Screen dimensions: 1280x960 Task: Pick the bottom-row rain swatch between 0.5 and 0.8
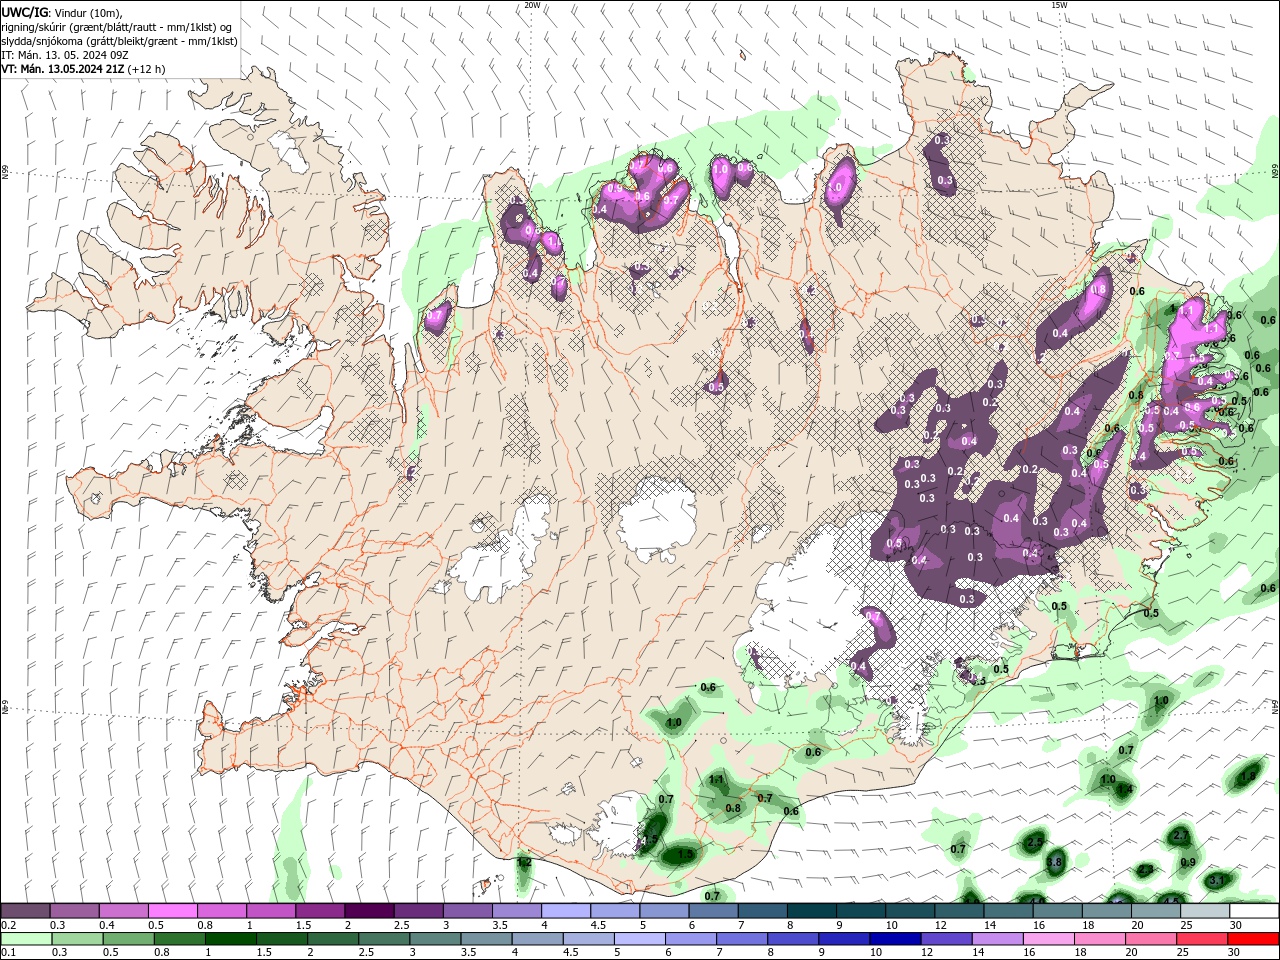(x=128, y=939)
